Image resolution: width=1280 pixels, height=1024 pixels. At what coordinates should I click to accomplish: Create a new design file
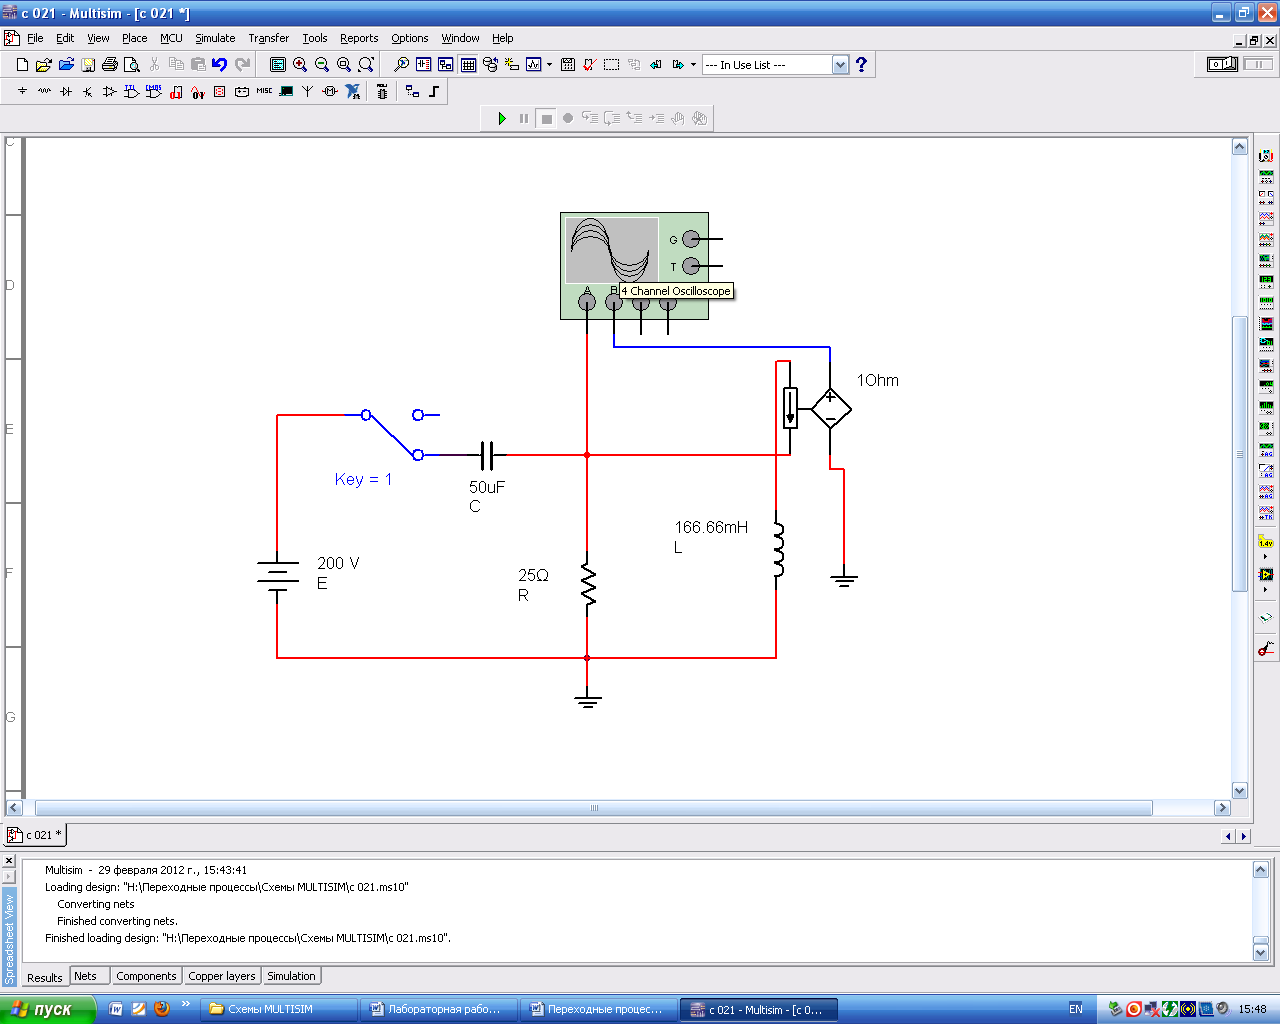[22, 64]
